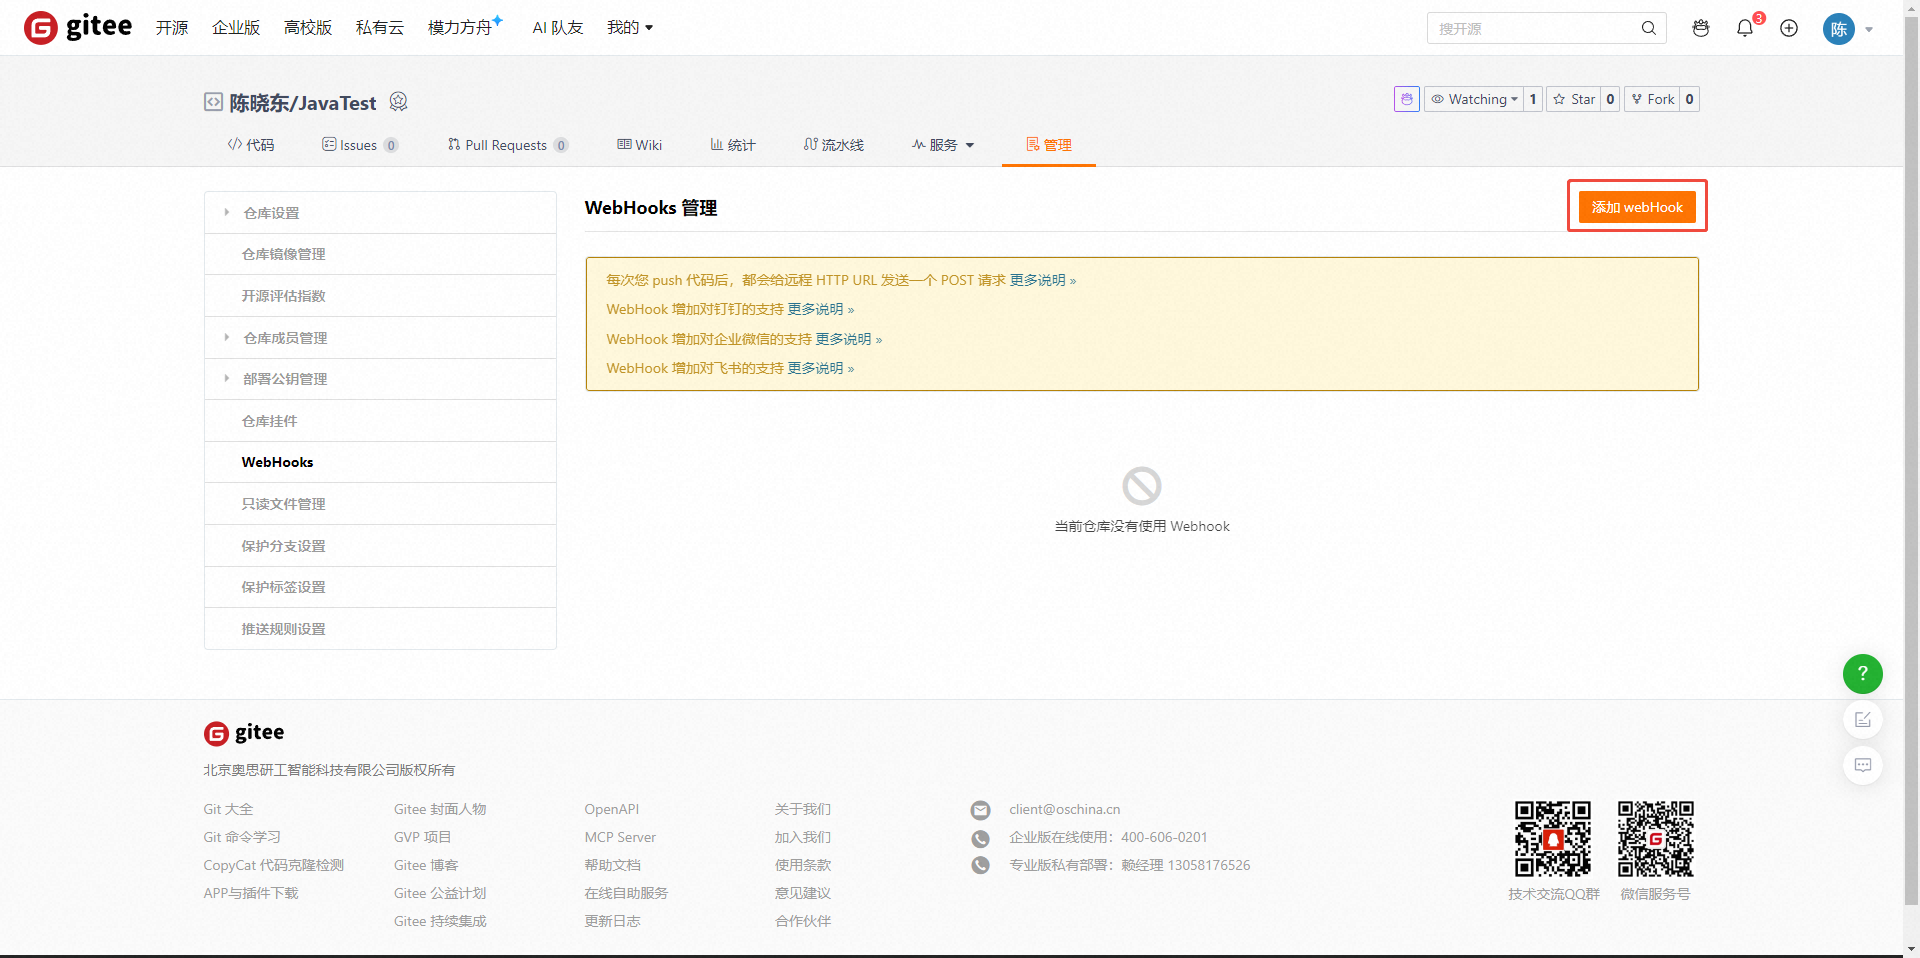Expand the 仓库成员管理 sidebar section
The image size is (1920, 958).
(x=285, y=338)
